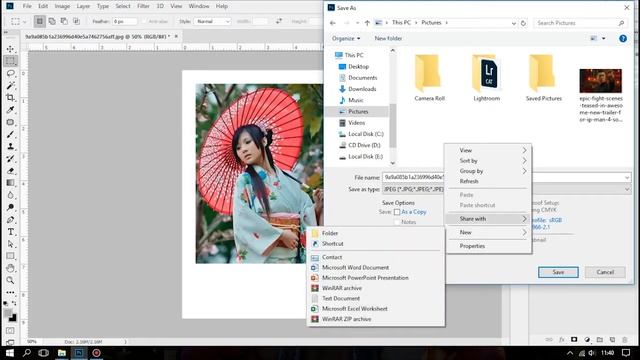Select the Eraser tool
This screenshot has height=360, width=640.
click(11, 171)
